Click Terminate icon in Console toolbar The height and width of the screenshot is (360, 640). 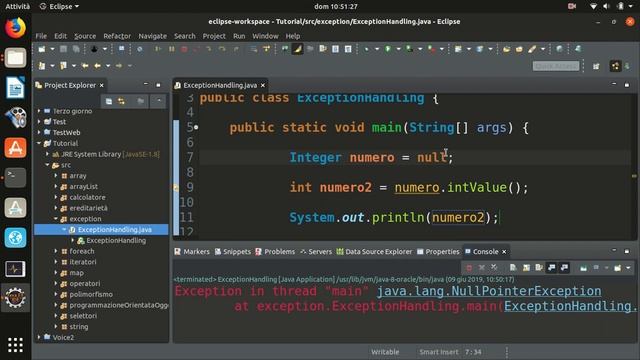pyautogui.click(x=469, y=268)
